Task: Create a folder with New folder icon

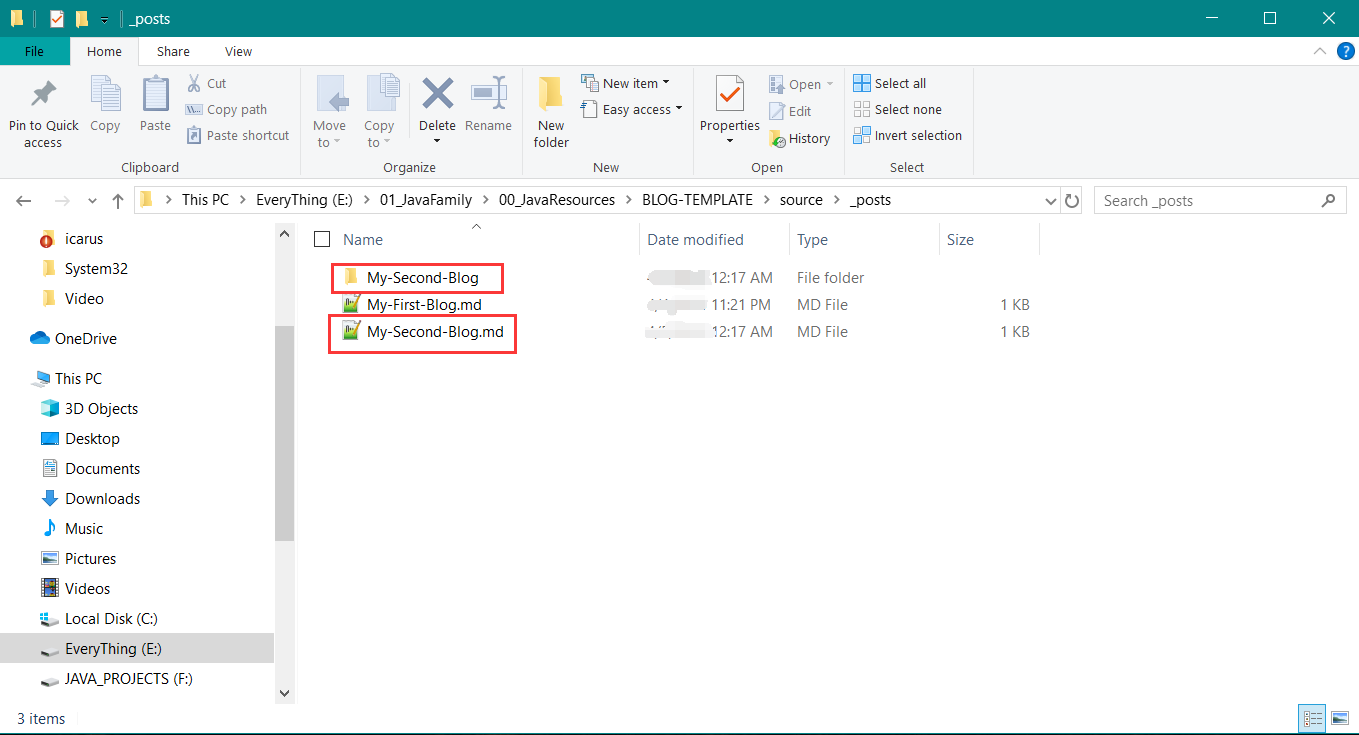Action: click(551, 95)
